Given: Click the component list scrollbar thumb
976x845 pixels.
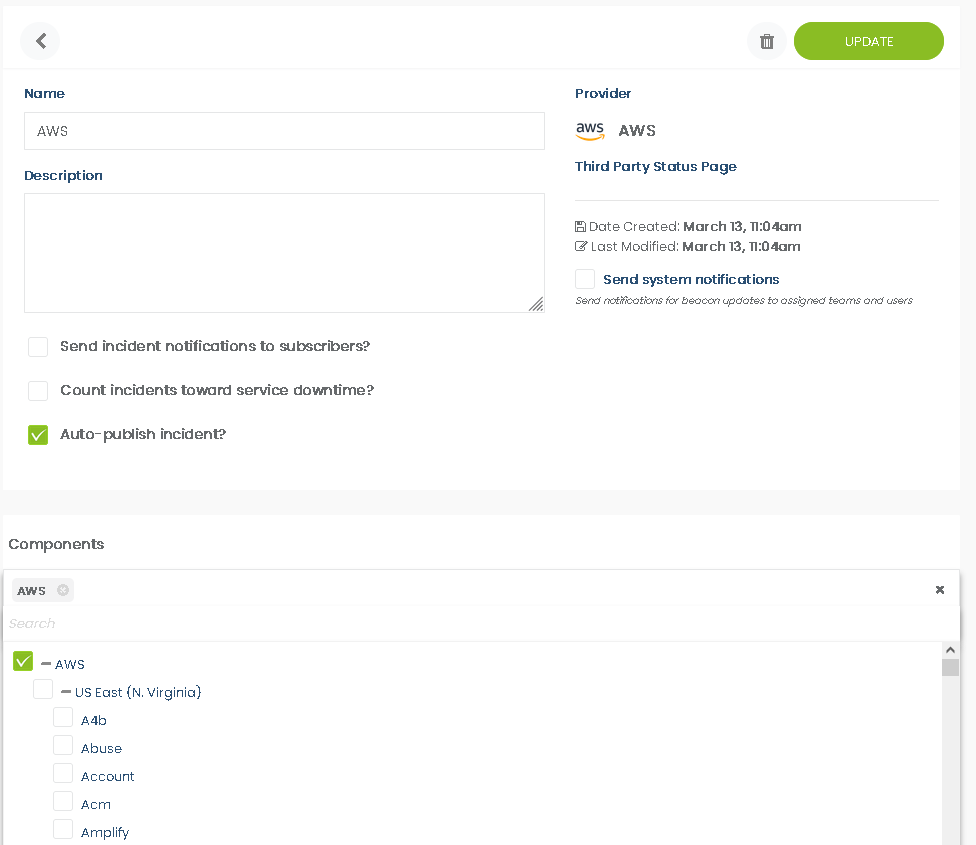Looking at the screenshot, I should [x=950, y=668].
